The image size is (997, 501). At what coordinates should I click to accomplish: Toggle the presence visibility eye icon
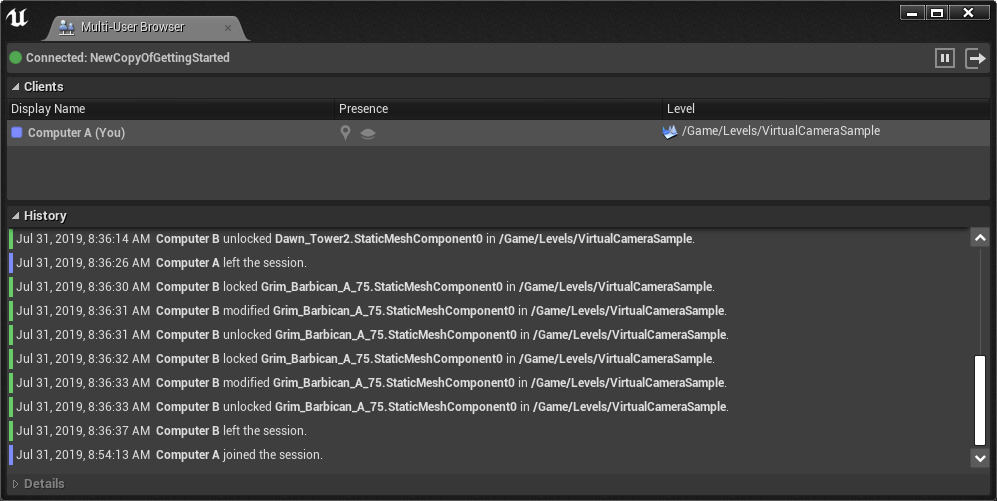coord(368,133)
